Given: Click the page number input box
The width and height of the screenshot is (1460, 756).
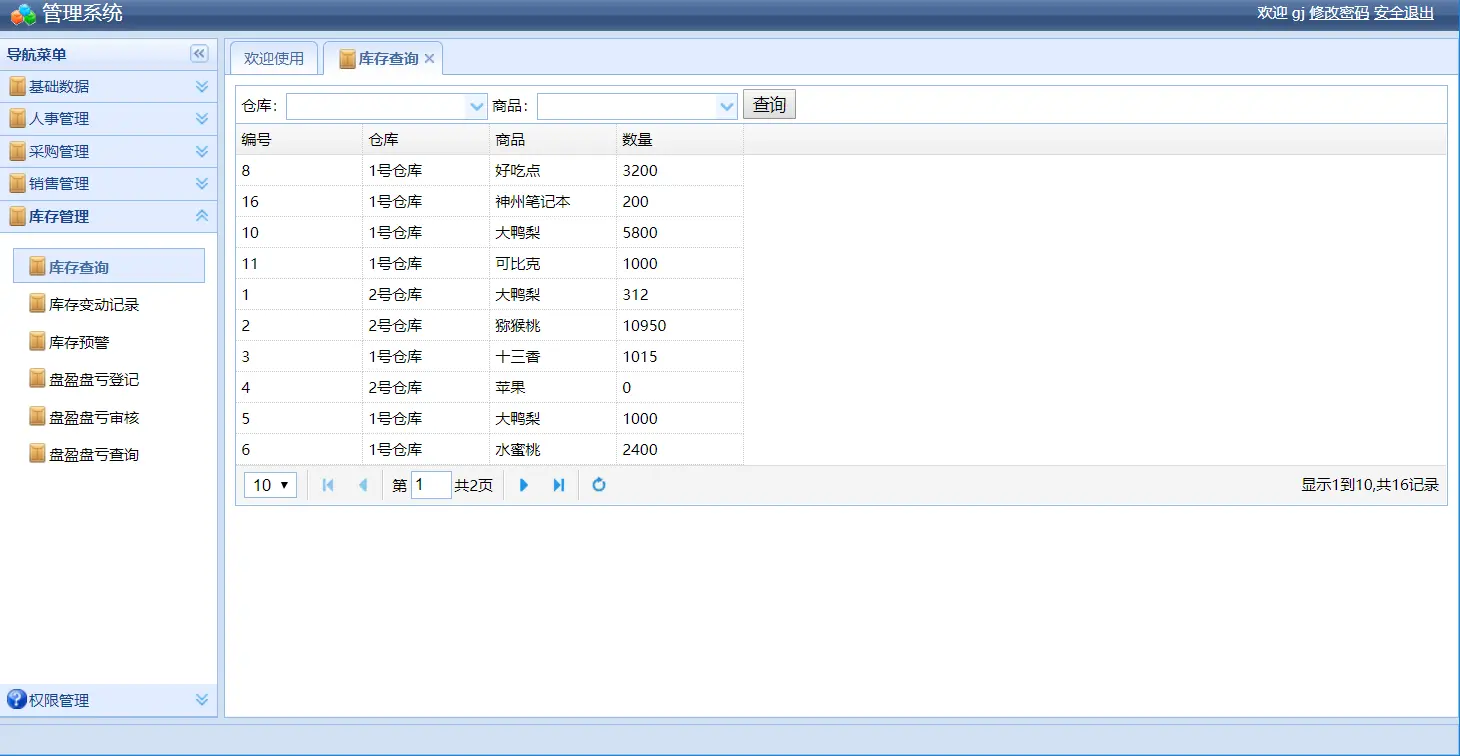Looking at the screenshot, I should (x=431, y=485).
